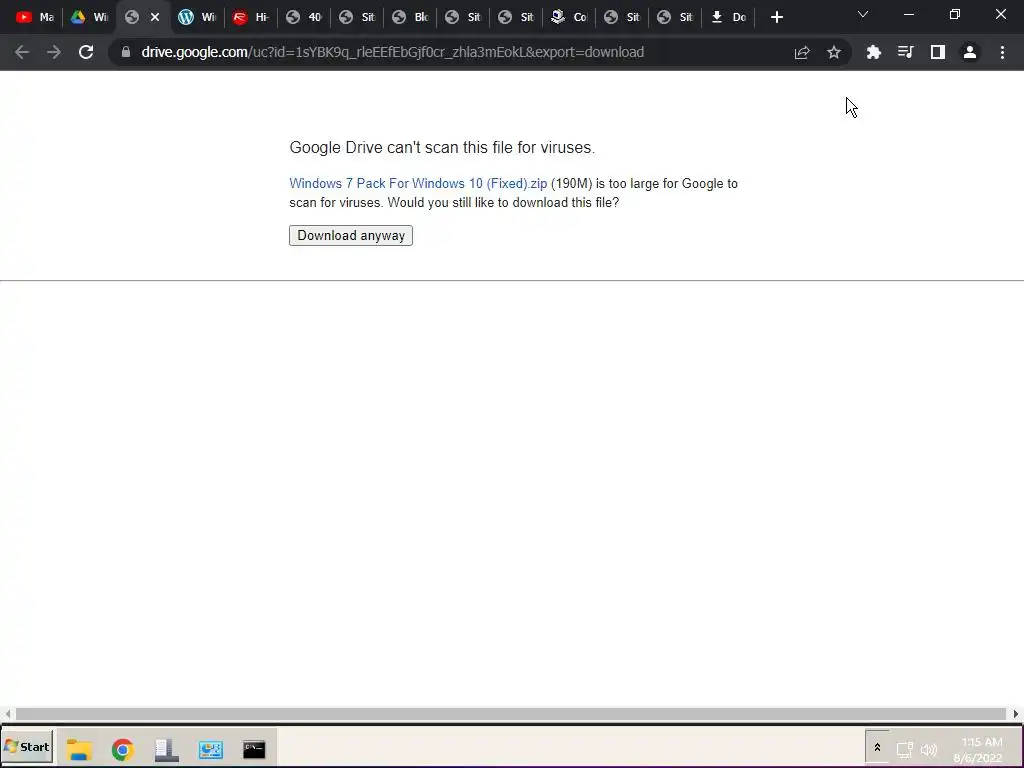This screenshot has width=1024, height=768.
Task: Open the Chrome profile icon
Action: (x=970, y=52)
